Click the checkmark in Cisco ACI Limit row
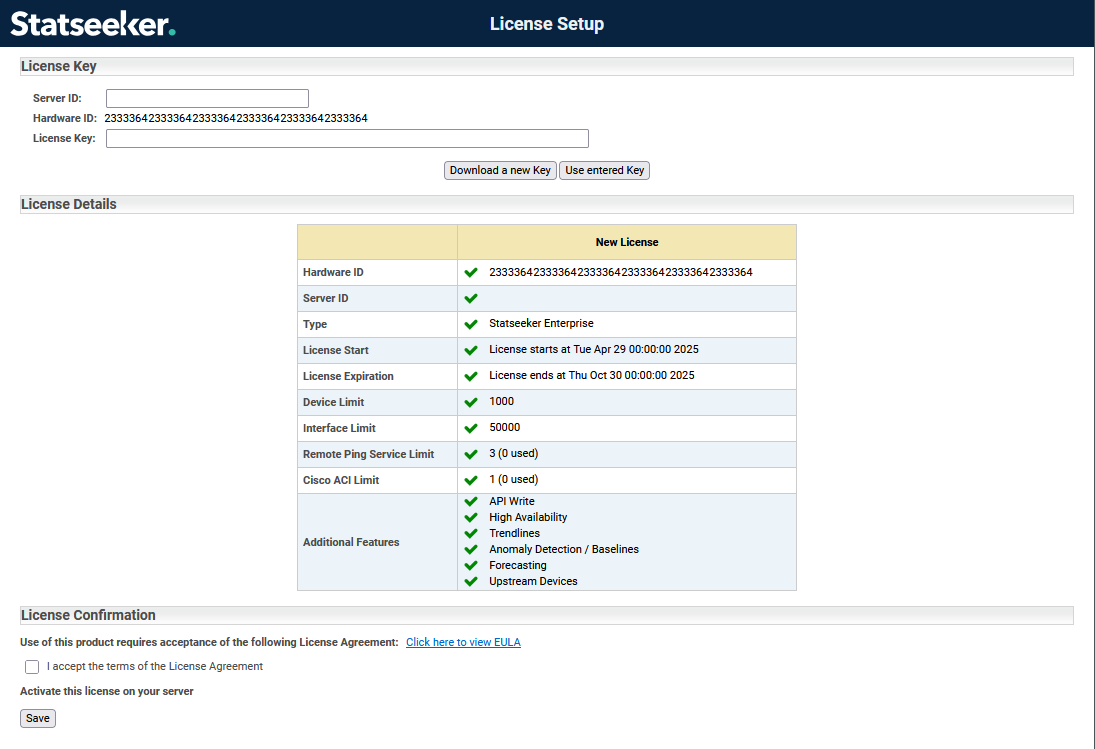 [471, 480]
